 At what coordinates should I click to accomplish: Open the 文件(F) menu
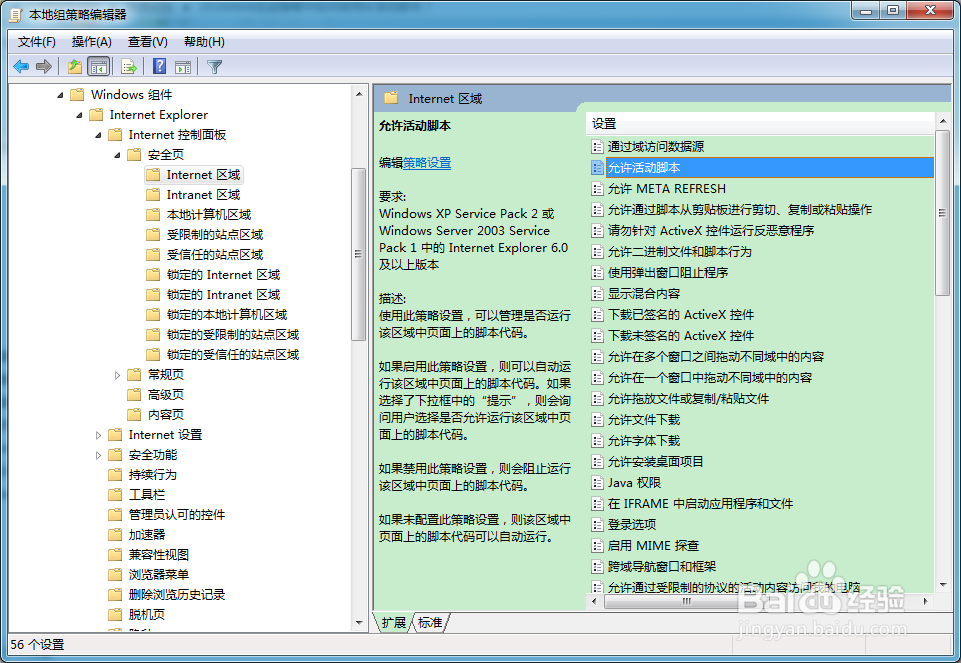(x=37, y=42)
